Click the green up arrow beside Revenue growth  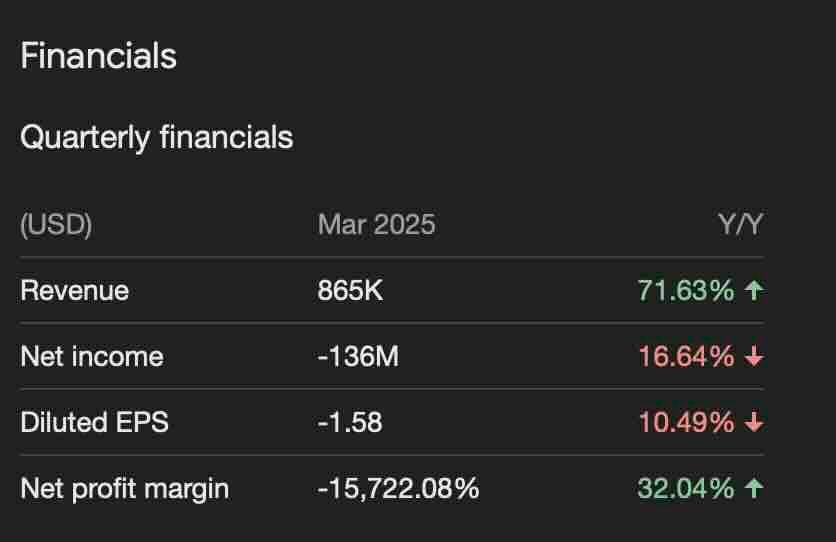tap(754, 291)
